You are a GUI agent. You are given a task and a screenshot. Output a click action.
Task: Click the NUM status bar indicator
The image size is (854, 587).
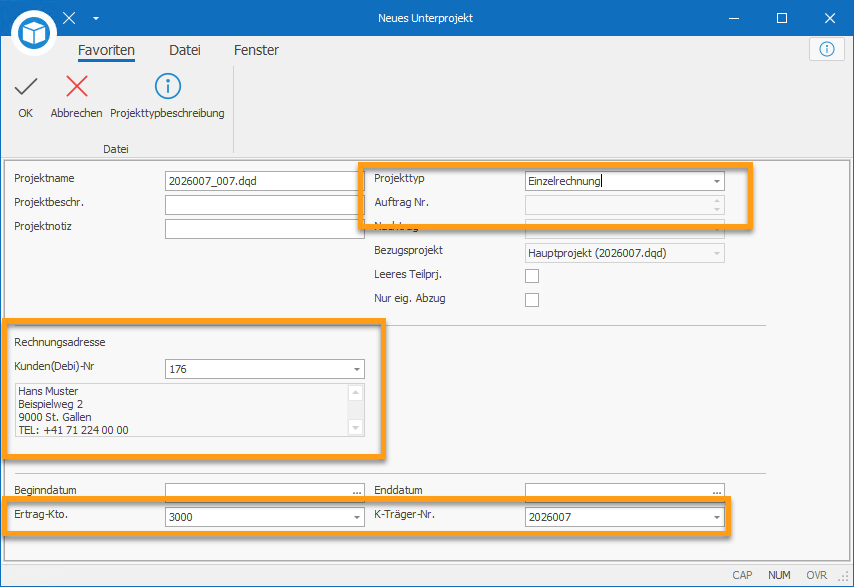point(779,575)
